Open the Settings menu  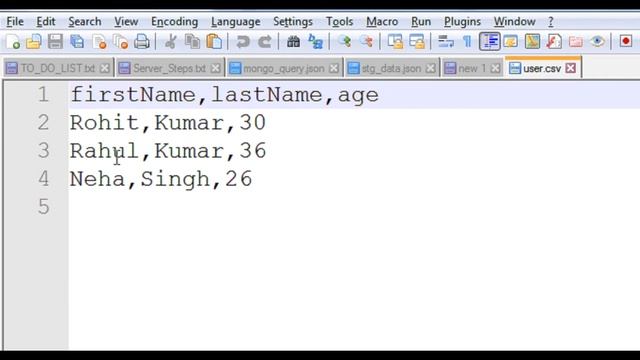coord(293,22)
